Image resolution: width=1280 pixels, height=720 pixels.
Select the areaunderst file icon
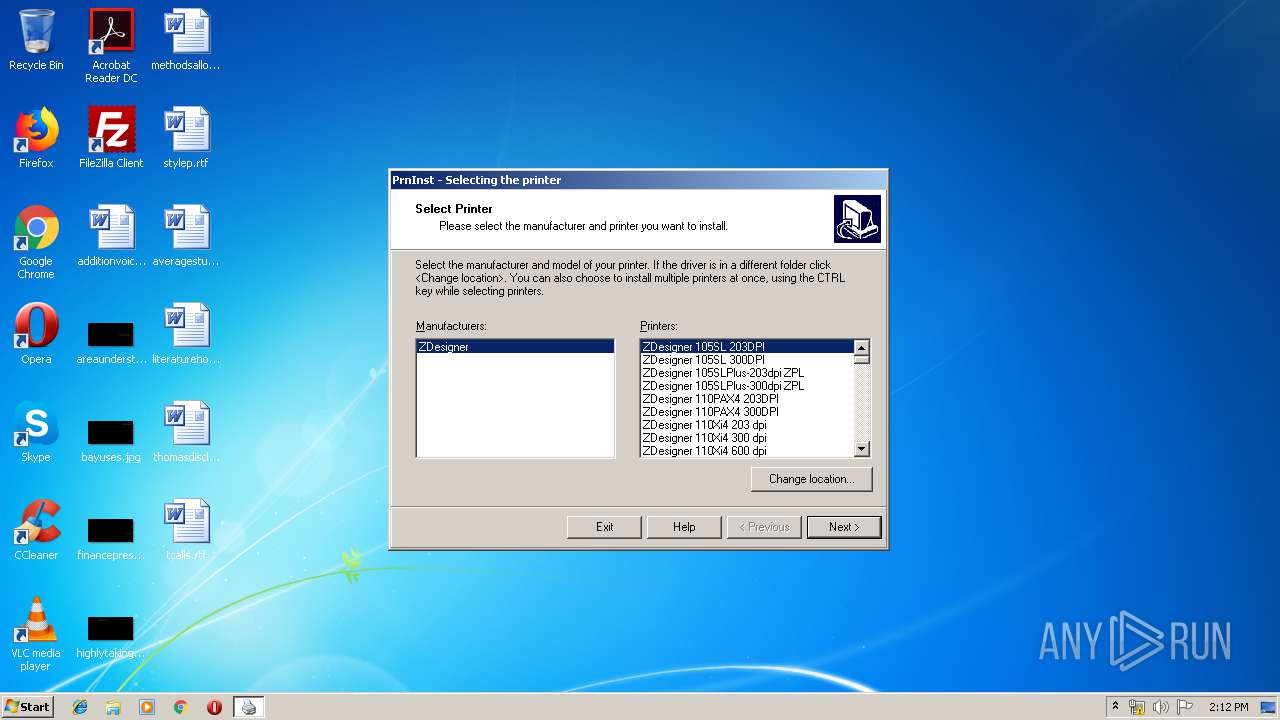point(111,340)
